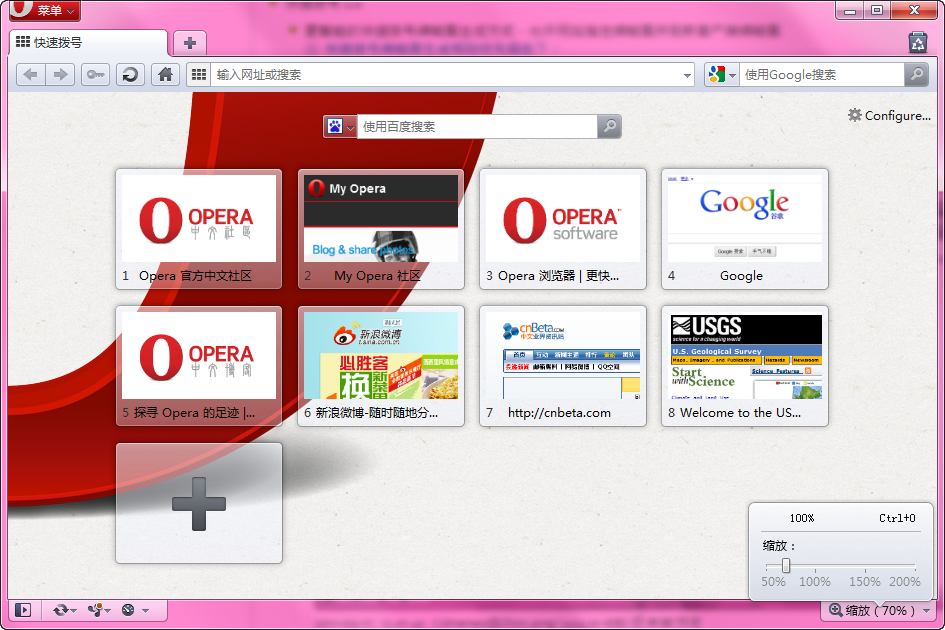Image resolution: width=945 pixels, height=630 pixels.
Task: Add a new speed dial entry
Action: [x=199, y=503]
